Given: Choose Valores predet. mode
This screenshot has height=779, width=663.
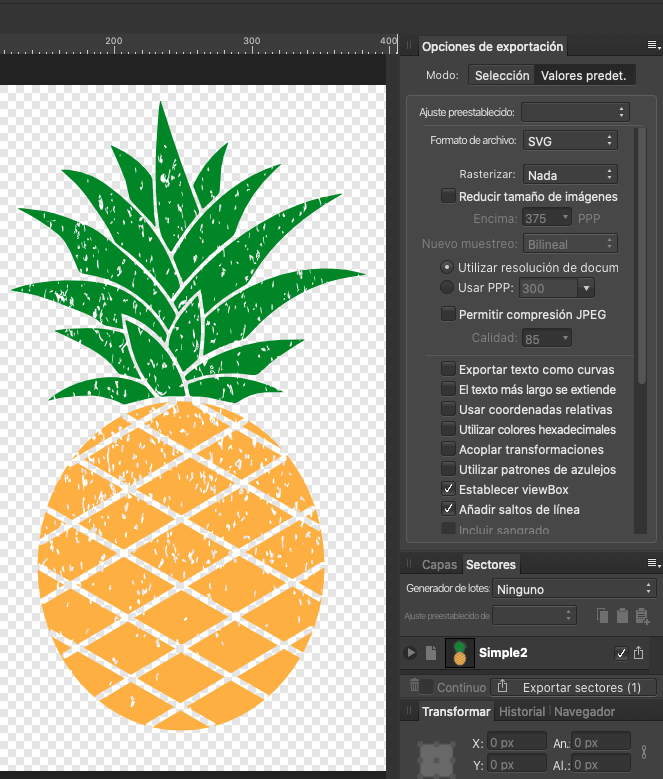Looking at the screenshot, I should click(x=584, y=75).
